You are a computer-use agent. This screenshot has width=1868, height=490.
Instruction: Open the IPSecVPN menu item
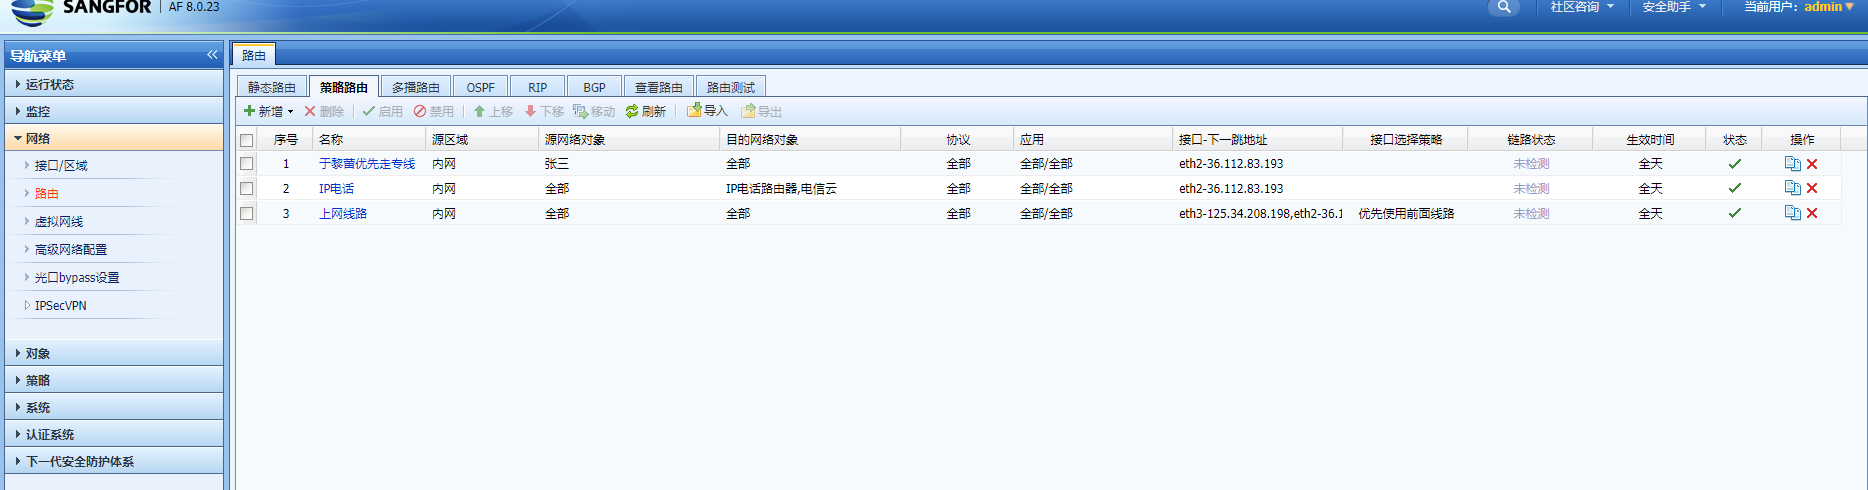(x=61, y=306)
